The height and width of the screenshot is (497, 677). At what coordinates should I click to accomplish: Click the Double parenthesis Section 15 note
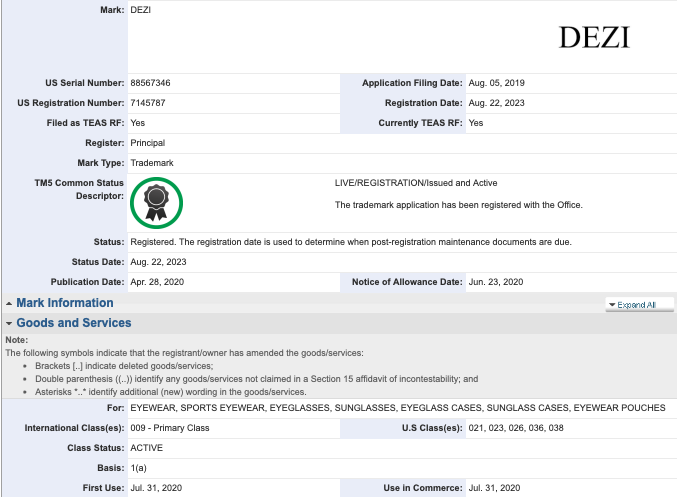[256, 379]
